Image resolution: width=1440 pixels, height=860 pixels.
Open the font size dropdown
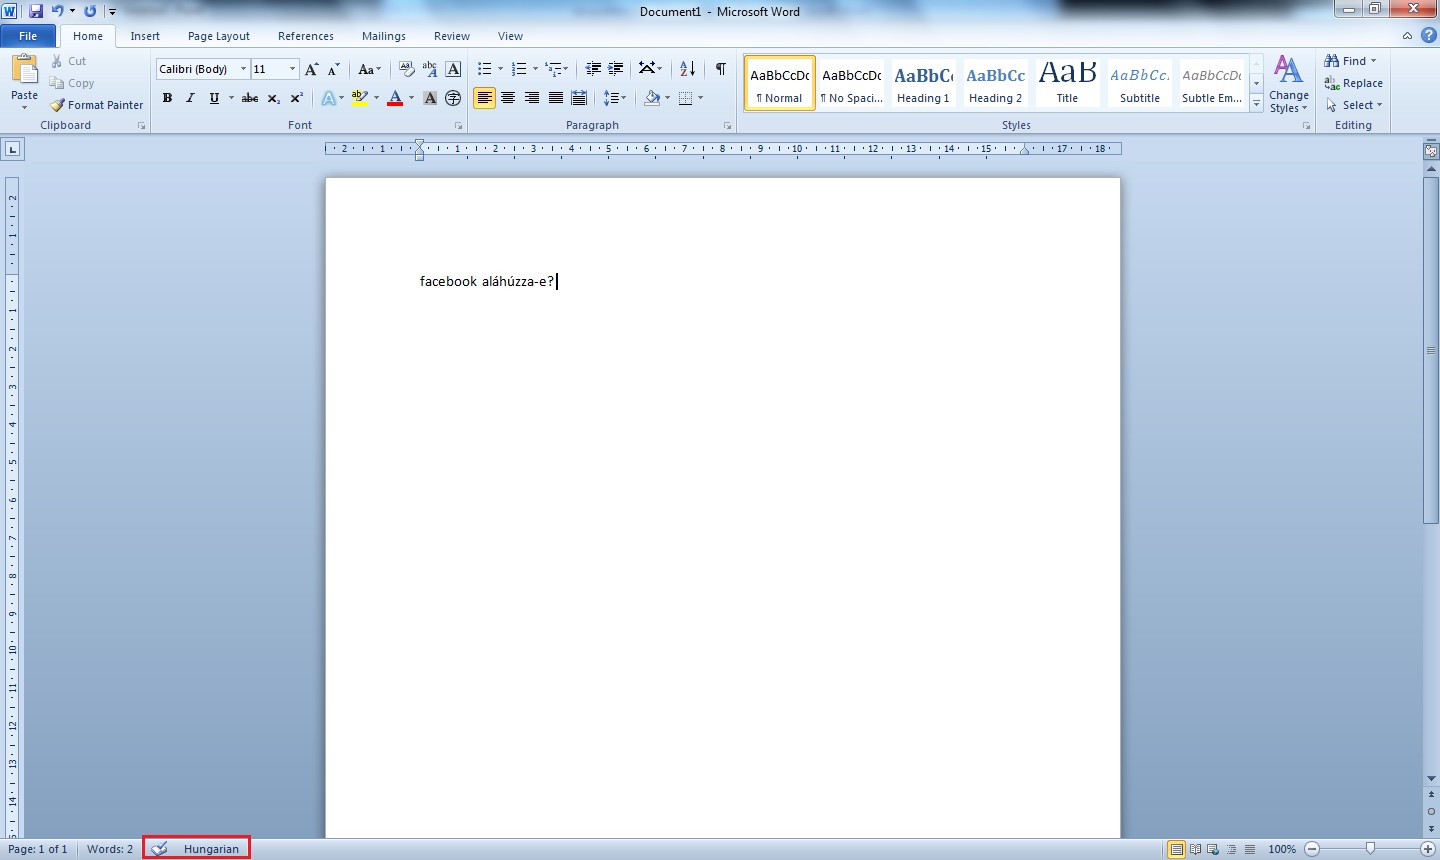(292, 69)
